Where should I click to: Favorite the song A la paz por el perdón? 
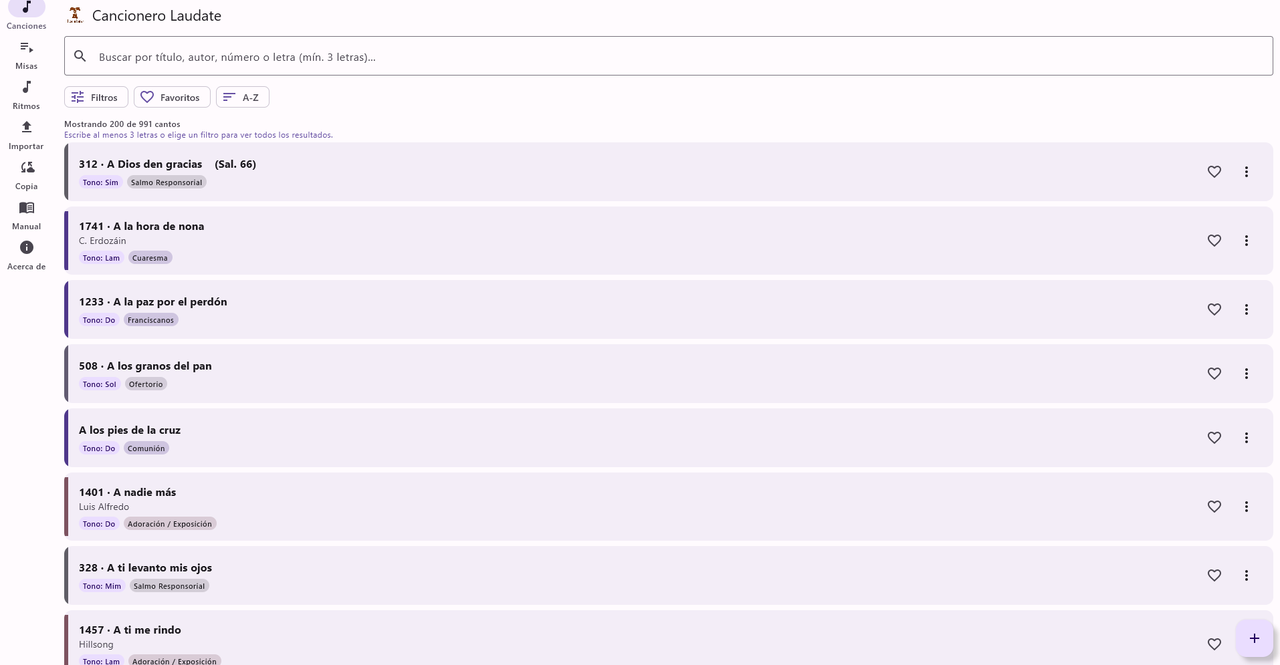[x=1214, y=310]
